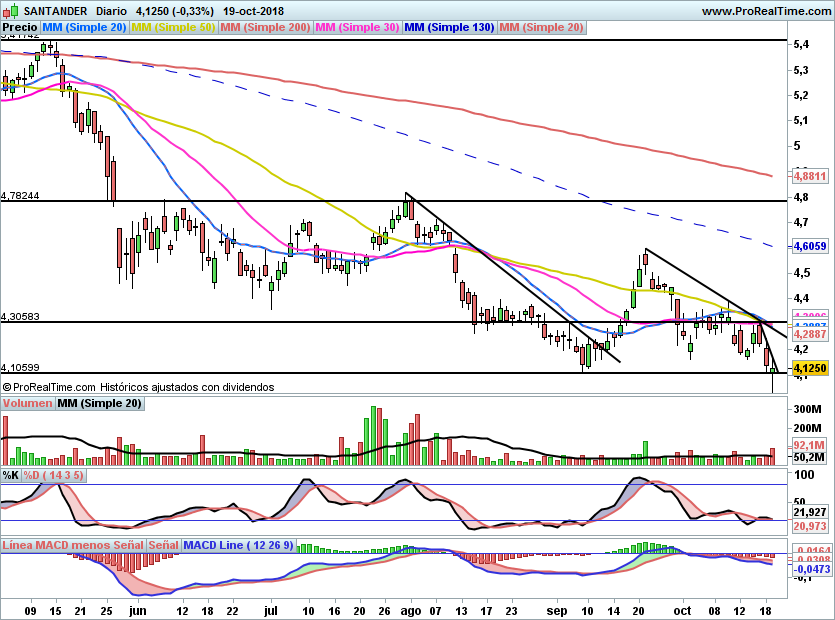Select the MM (Simple 130) label
Image resolution: width=835 pixels, height=620 pixels.
[x=449, y=27]
